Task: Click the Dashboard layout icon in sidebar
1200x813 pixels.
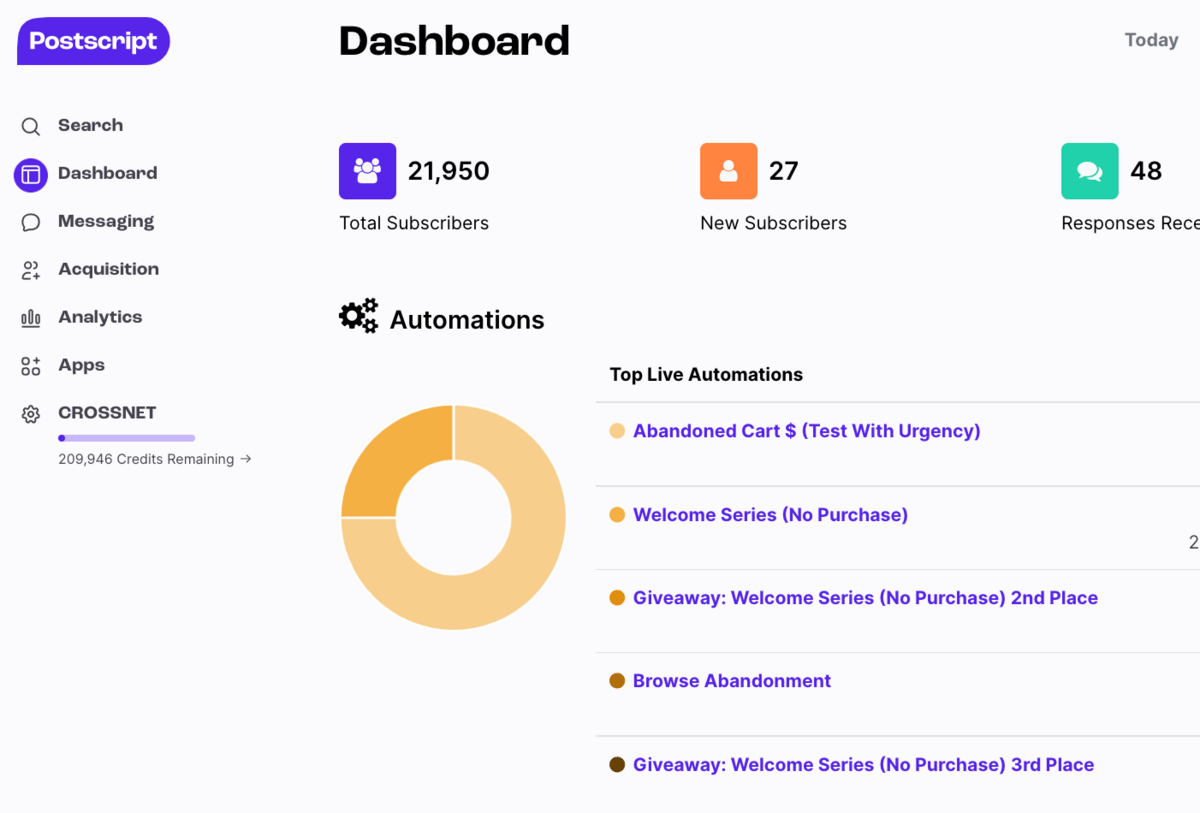Action: point(31,174)
